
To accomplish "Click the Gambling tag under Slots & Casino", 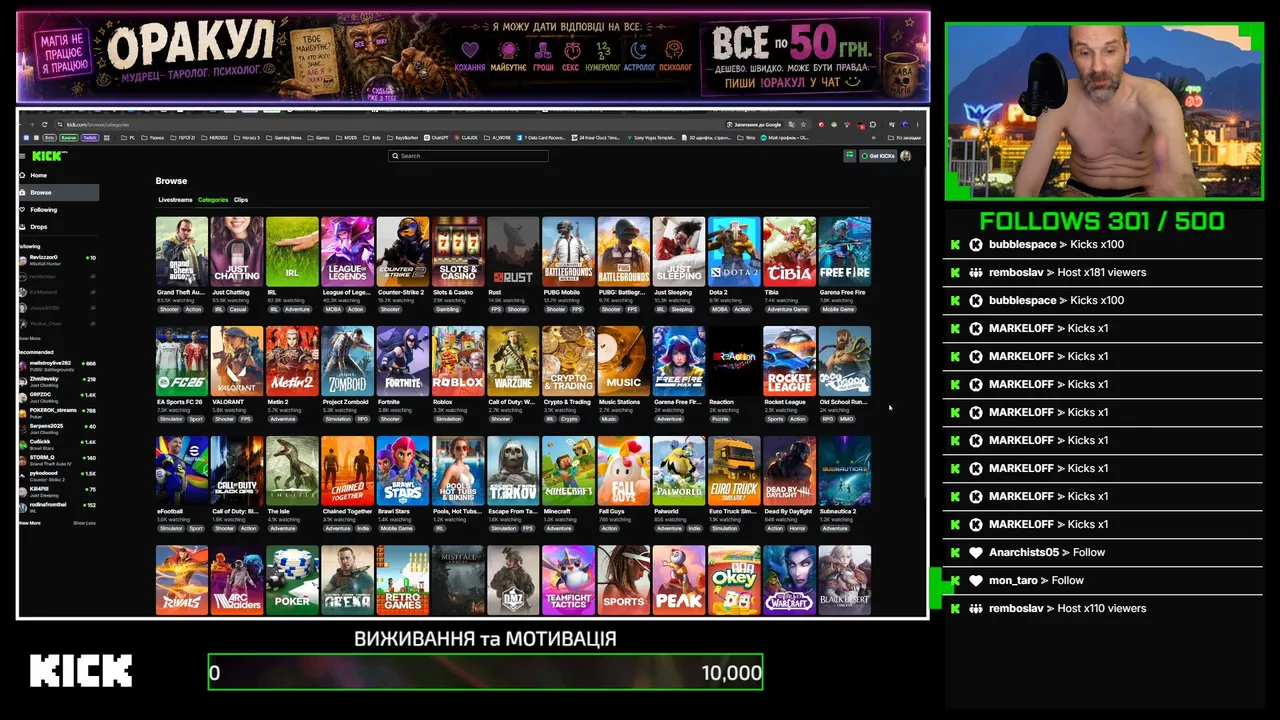I will (448, 310).
